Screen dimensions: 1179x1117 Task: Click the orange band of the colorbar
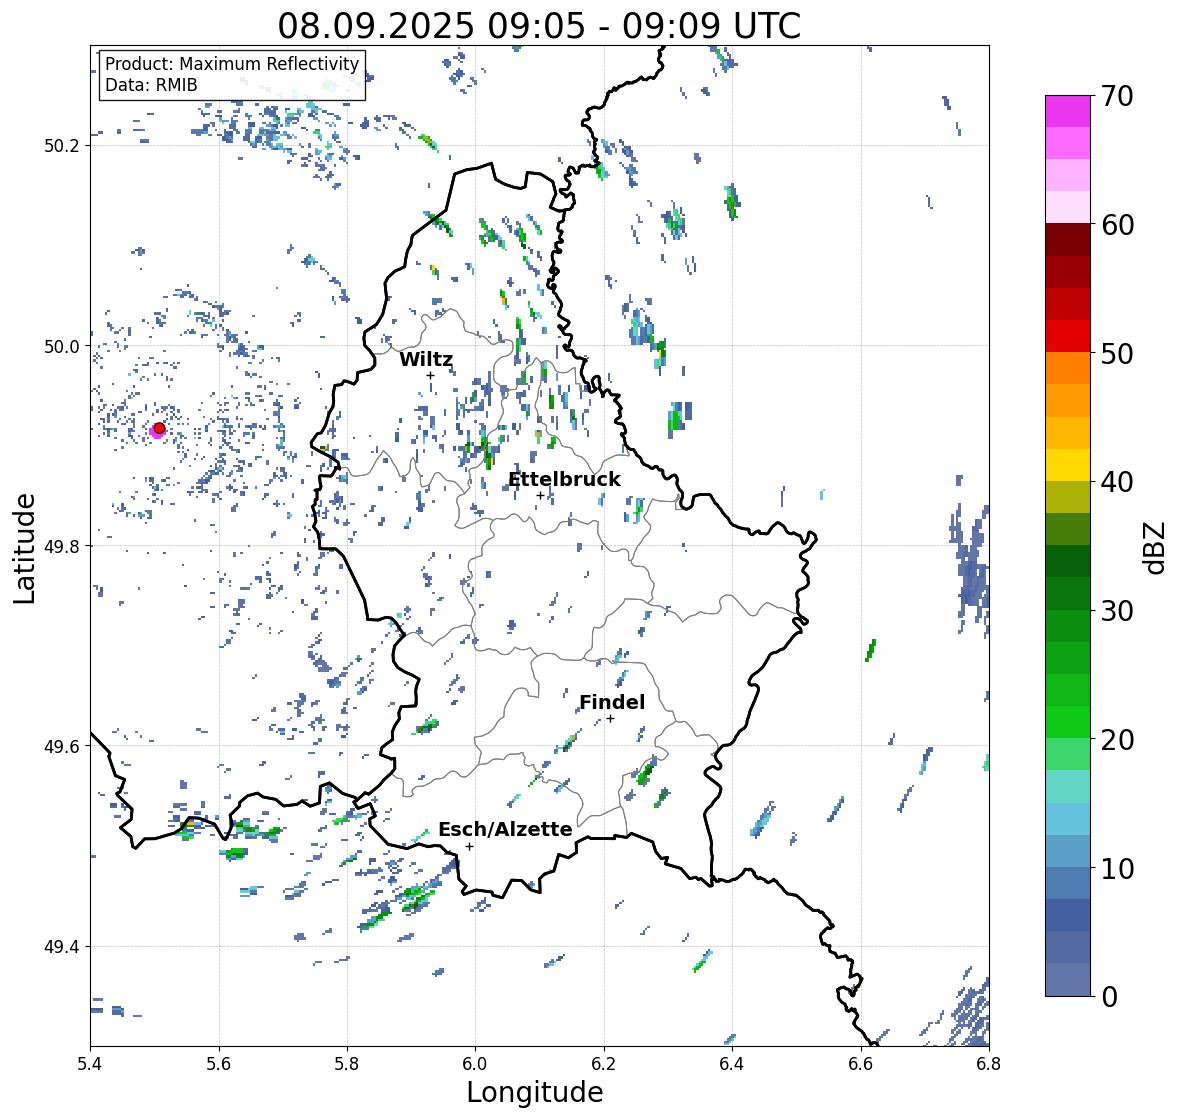click(x=1068, y=368)
